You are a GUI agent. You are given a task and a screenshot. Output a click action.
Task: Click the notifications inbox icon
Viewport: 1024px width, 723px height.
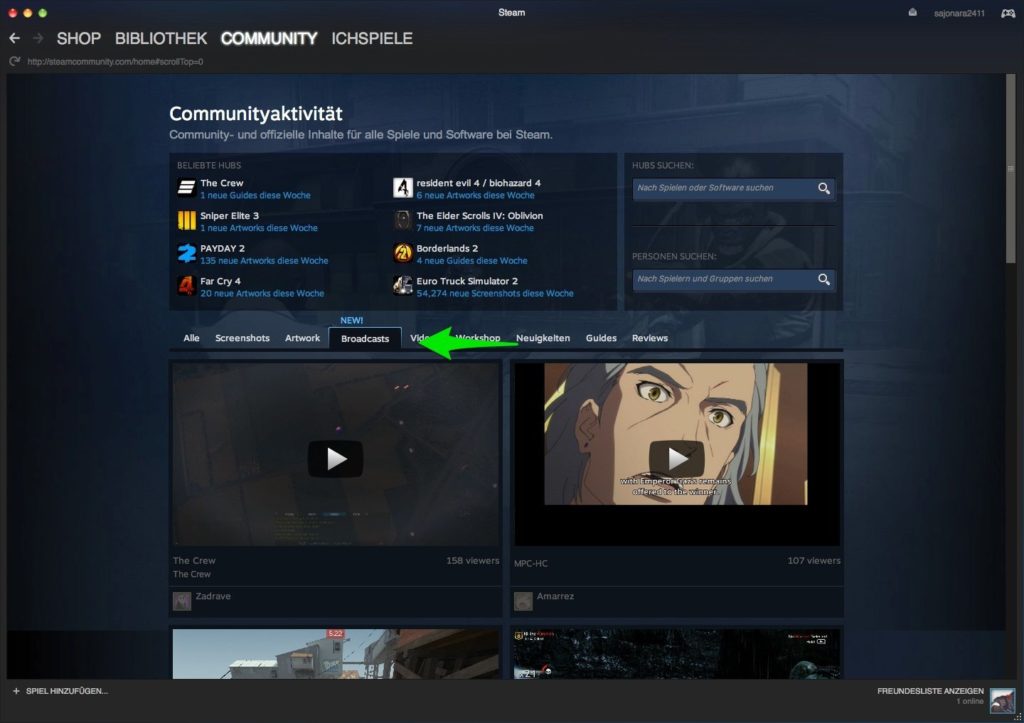(912, 12)
